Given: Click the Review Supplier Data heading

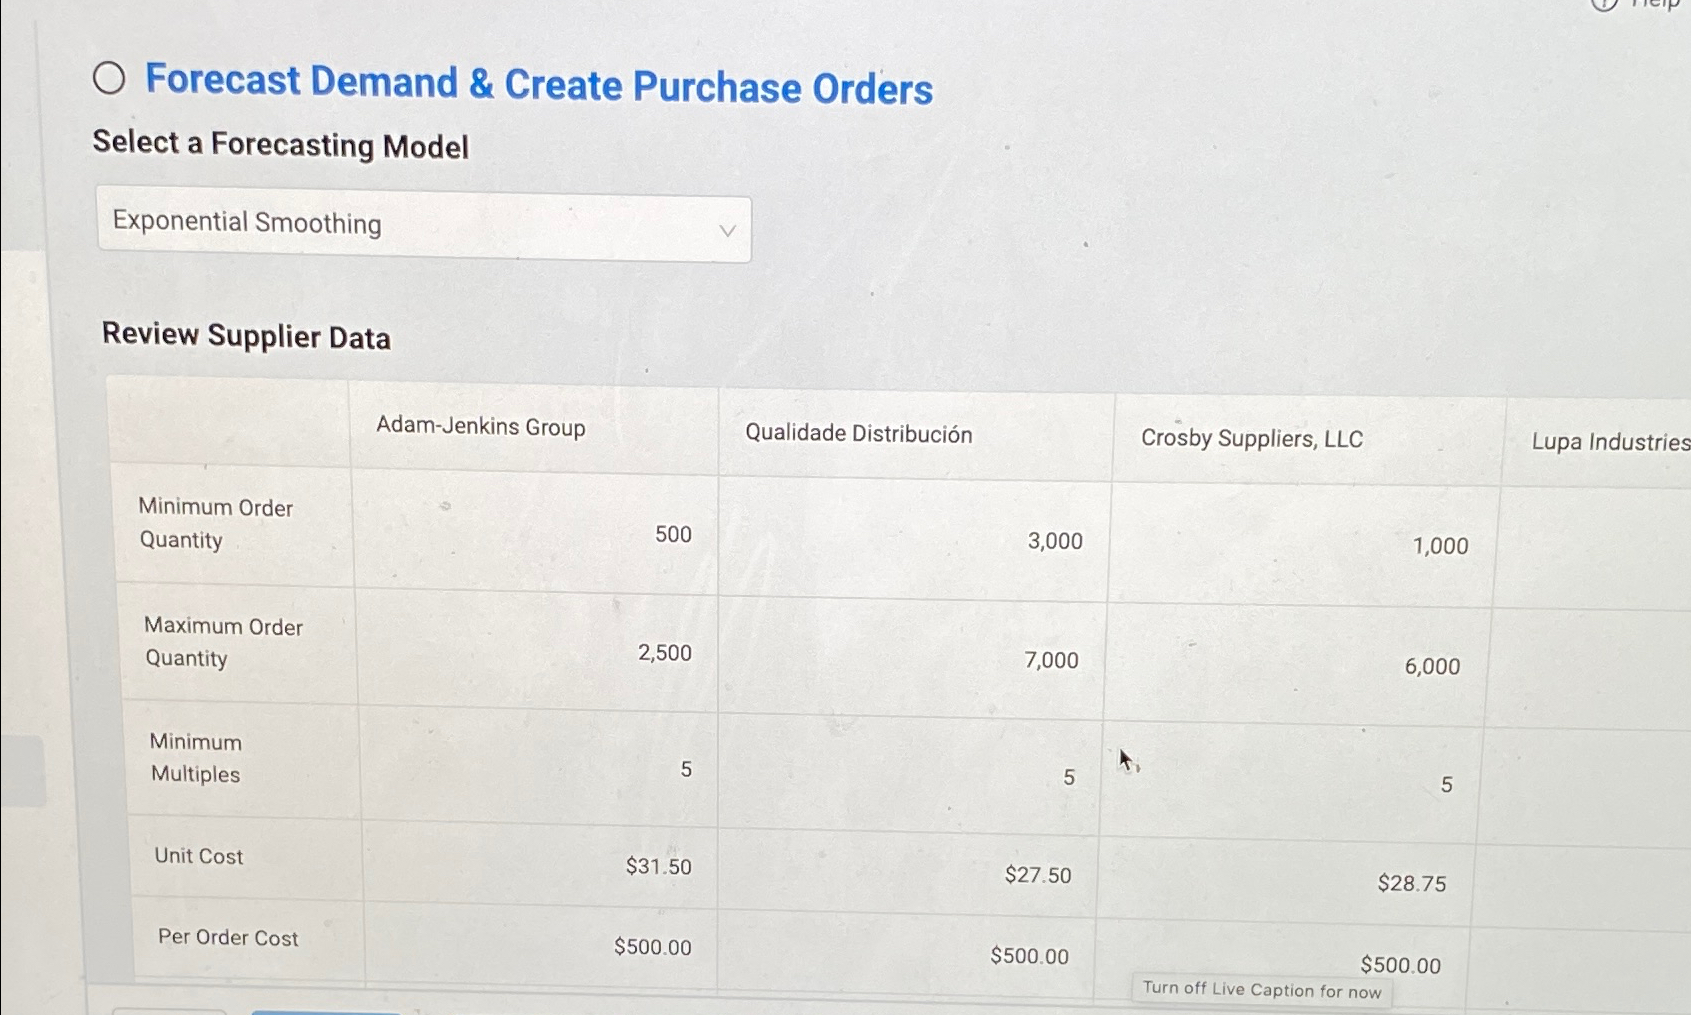Looking at the screenshot, I should click(246, 336).
